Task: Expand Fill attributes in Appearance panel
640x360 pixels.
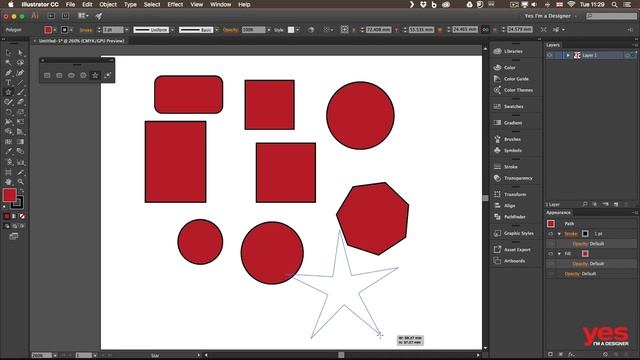Action: click(x=559, y=254)
